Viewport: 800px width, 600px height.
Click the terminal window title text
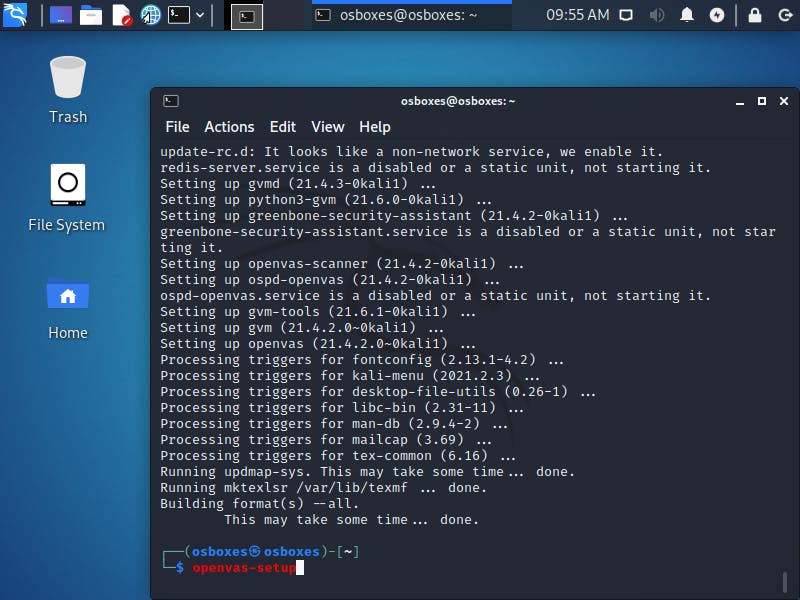(x=458, y=101)
